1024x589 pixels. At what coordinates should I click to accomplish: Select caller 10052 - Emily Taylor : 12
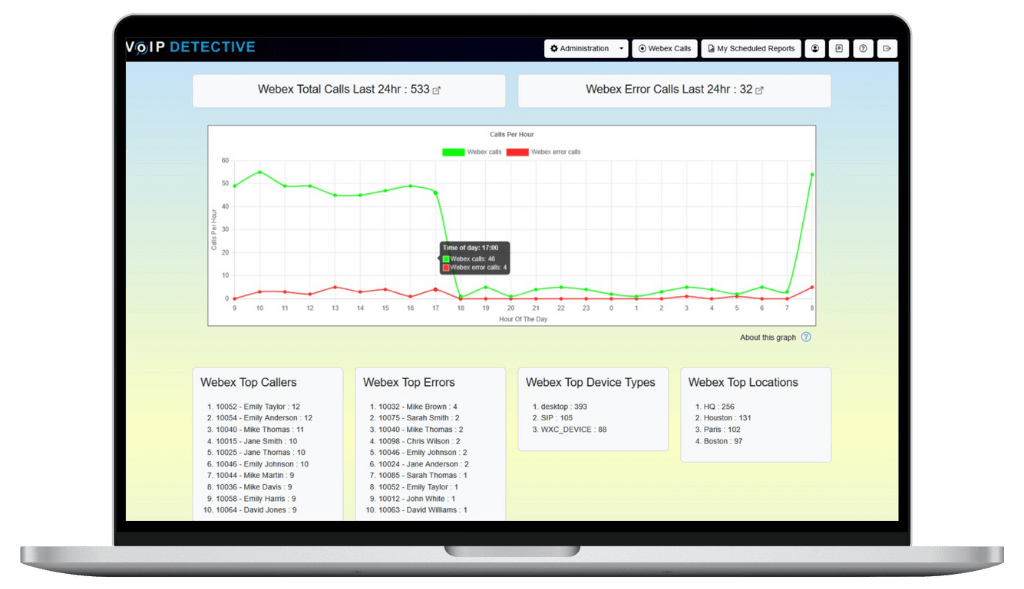pos(258,406)
